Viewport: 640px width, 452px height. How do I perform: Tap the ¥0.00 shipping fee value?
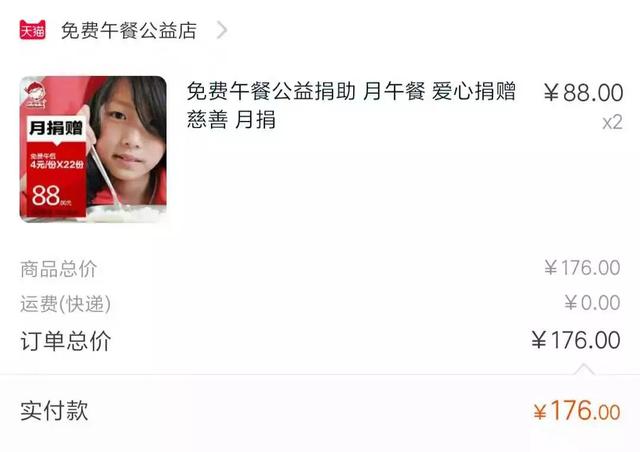(592, 303)
